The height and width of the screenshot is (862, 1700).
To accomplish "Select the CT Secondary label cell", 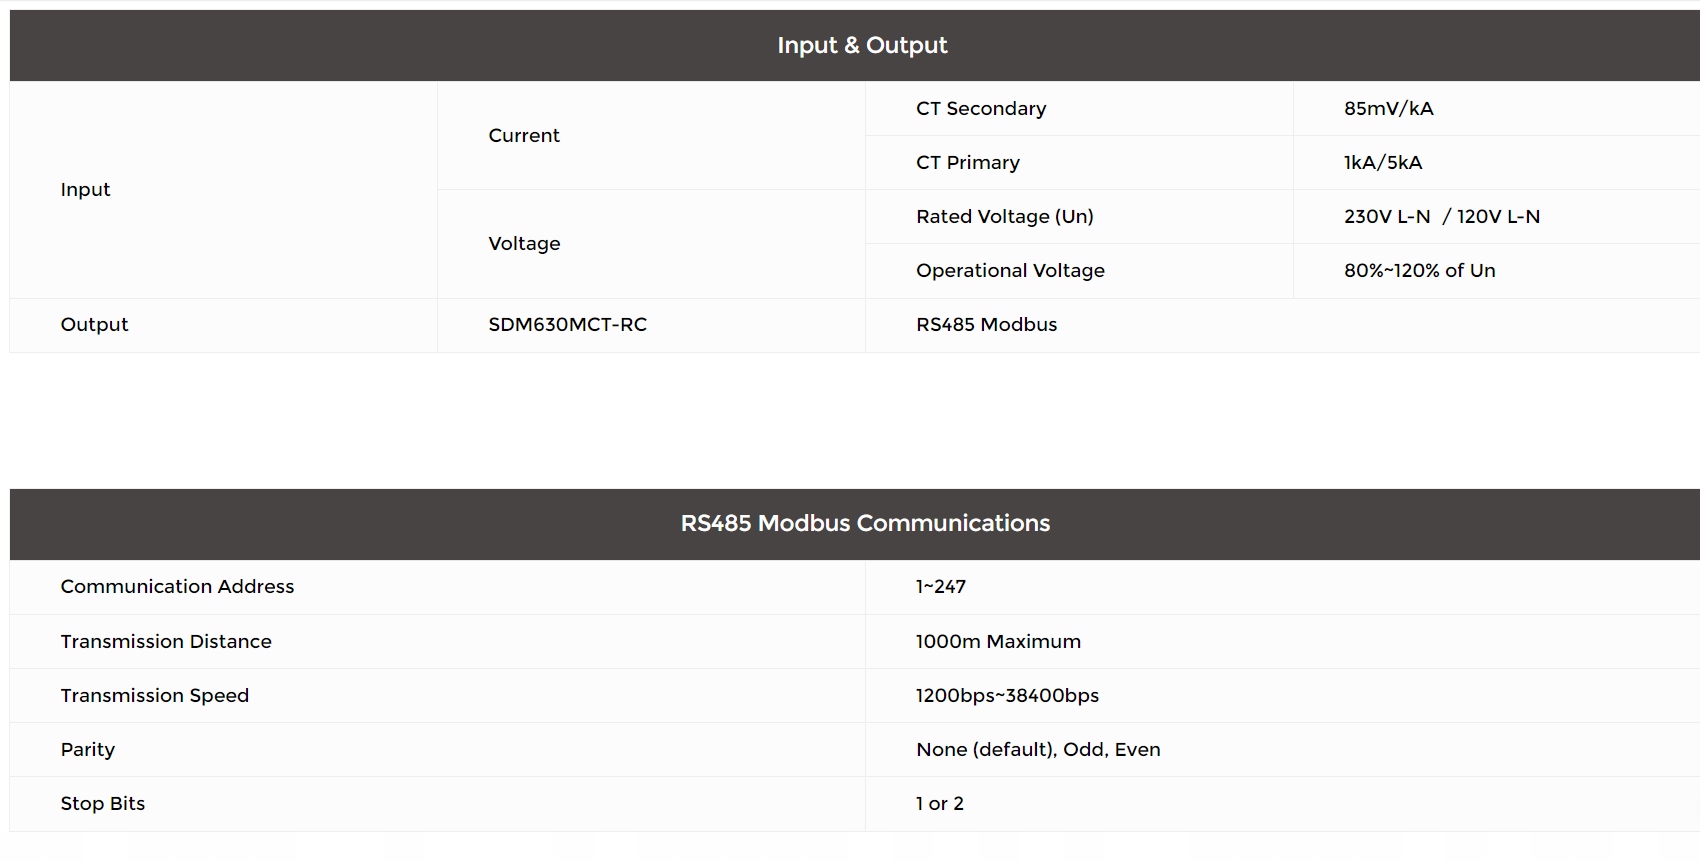I will click(981, 108).
